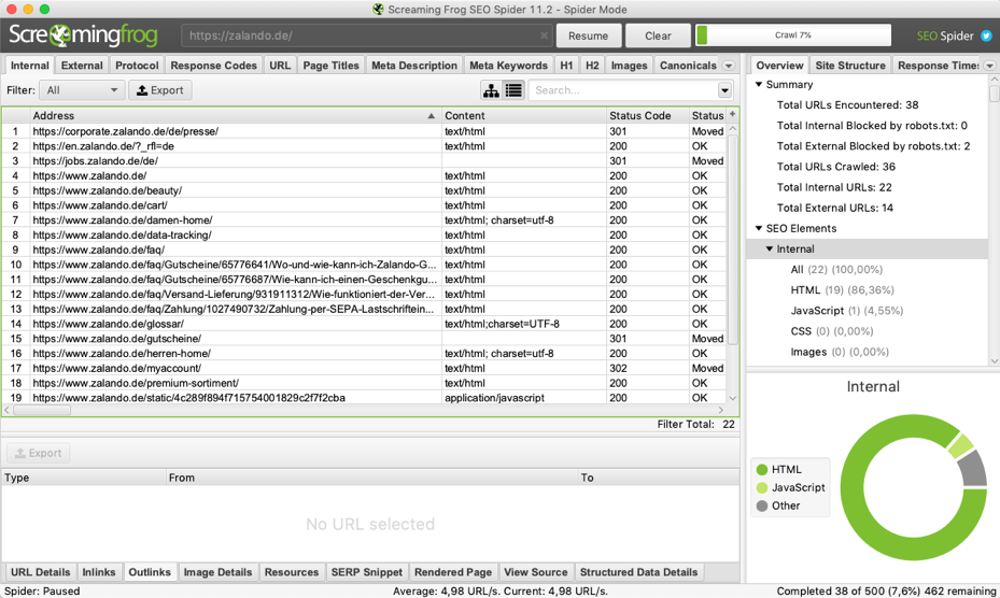Viewport: 1000px width, 598px height.
Task: Click the Resume button
Action: tap(588, 36)
